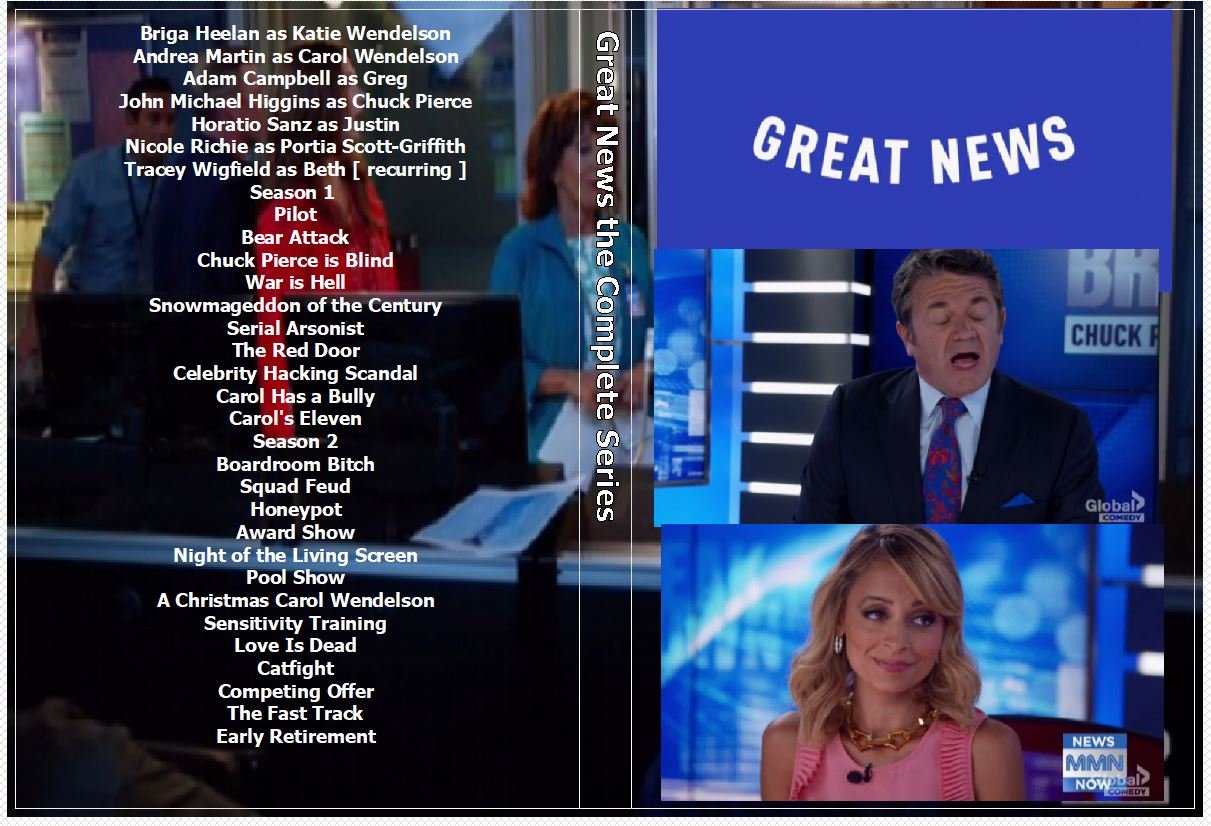
Task: Select the 'Pilot' episode title
Action: (x=295, y=215)
